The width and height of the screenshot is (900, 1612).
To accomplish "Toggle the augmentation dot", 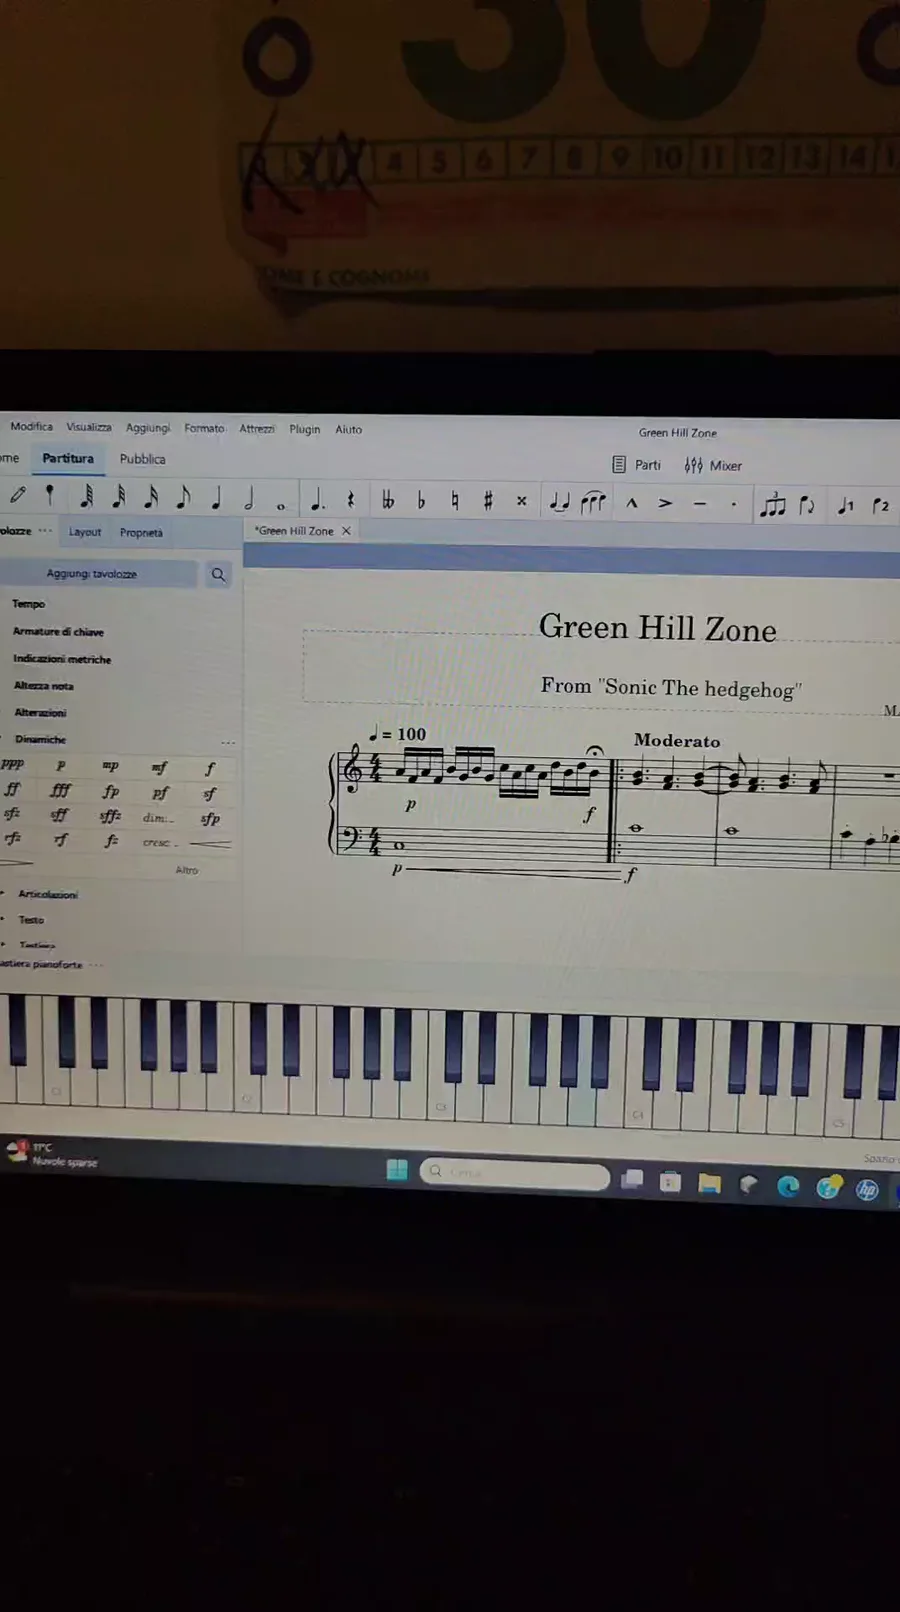I will click(317, 499).
